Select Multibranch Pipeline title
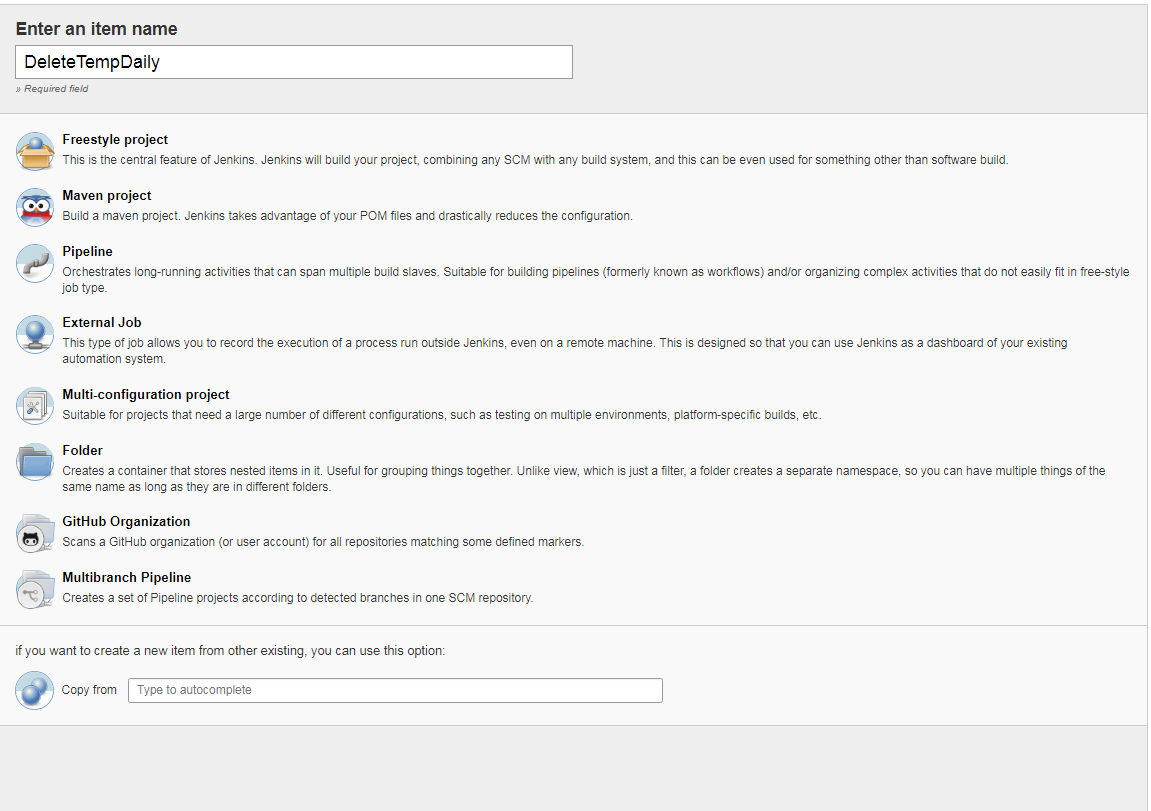Viewport: 1151px width, 811px height. [x=127, y=577]
